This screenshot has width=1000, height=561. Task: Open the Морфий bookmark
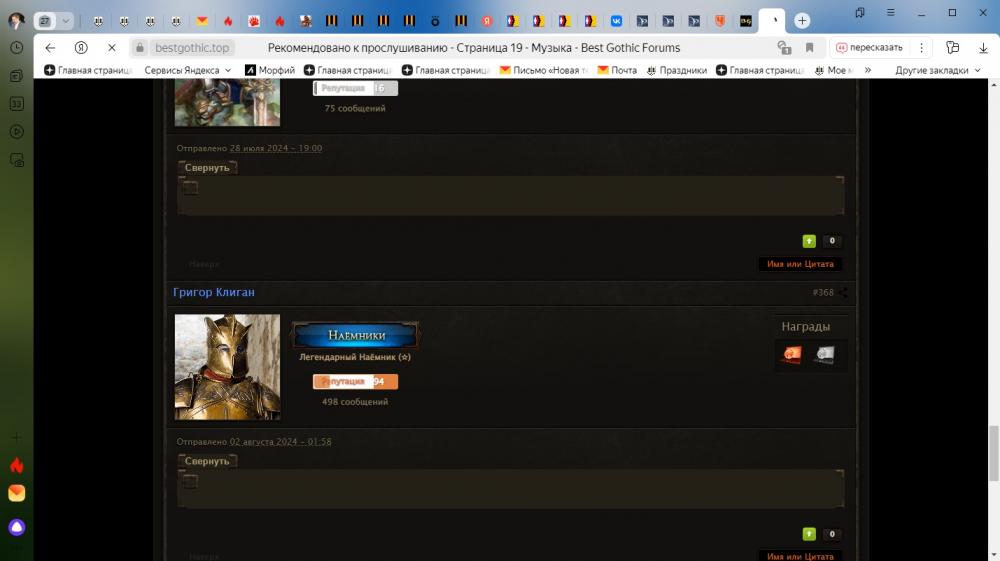pyautogui.click(x=270, y=70)
